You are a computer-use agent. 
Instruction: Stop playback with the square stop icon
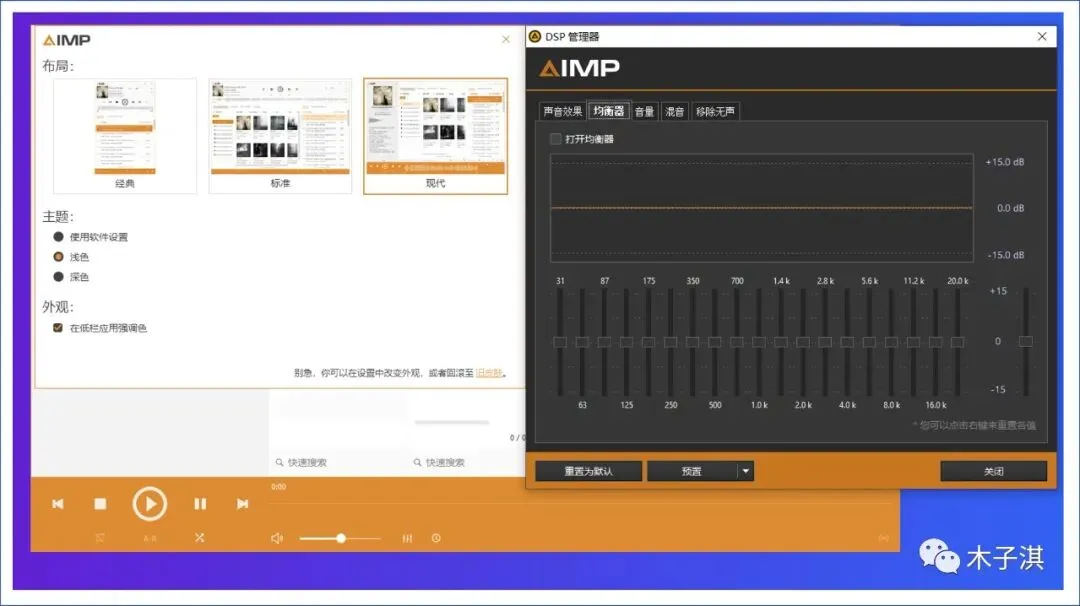(x=100, y=504)
